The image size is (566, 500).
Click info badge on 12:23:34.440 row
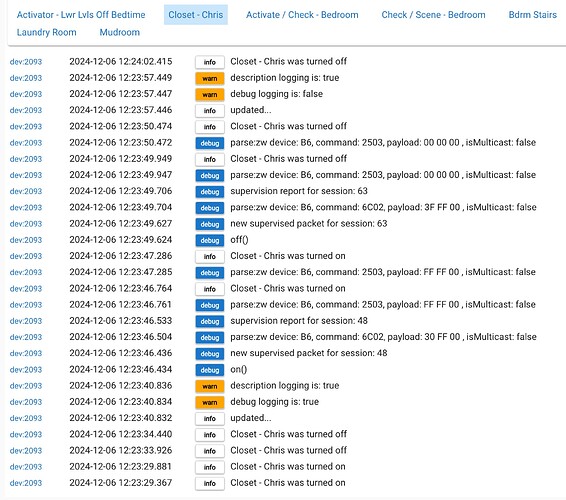(210, 435)
